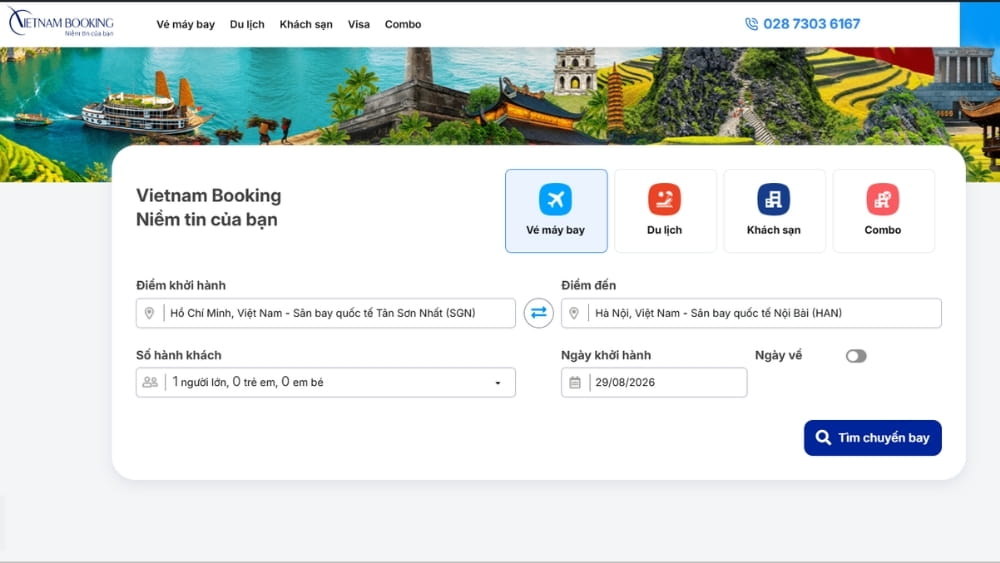Edit the Điểm khởi hành departure field
The image size is (1000, 563).
point(326,313)
